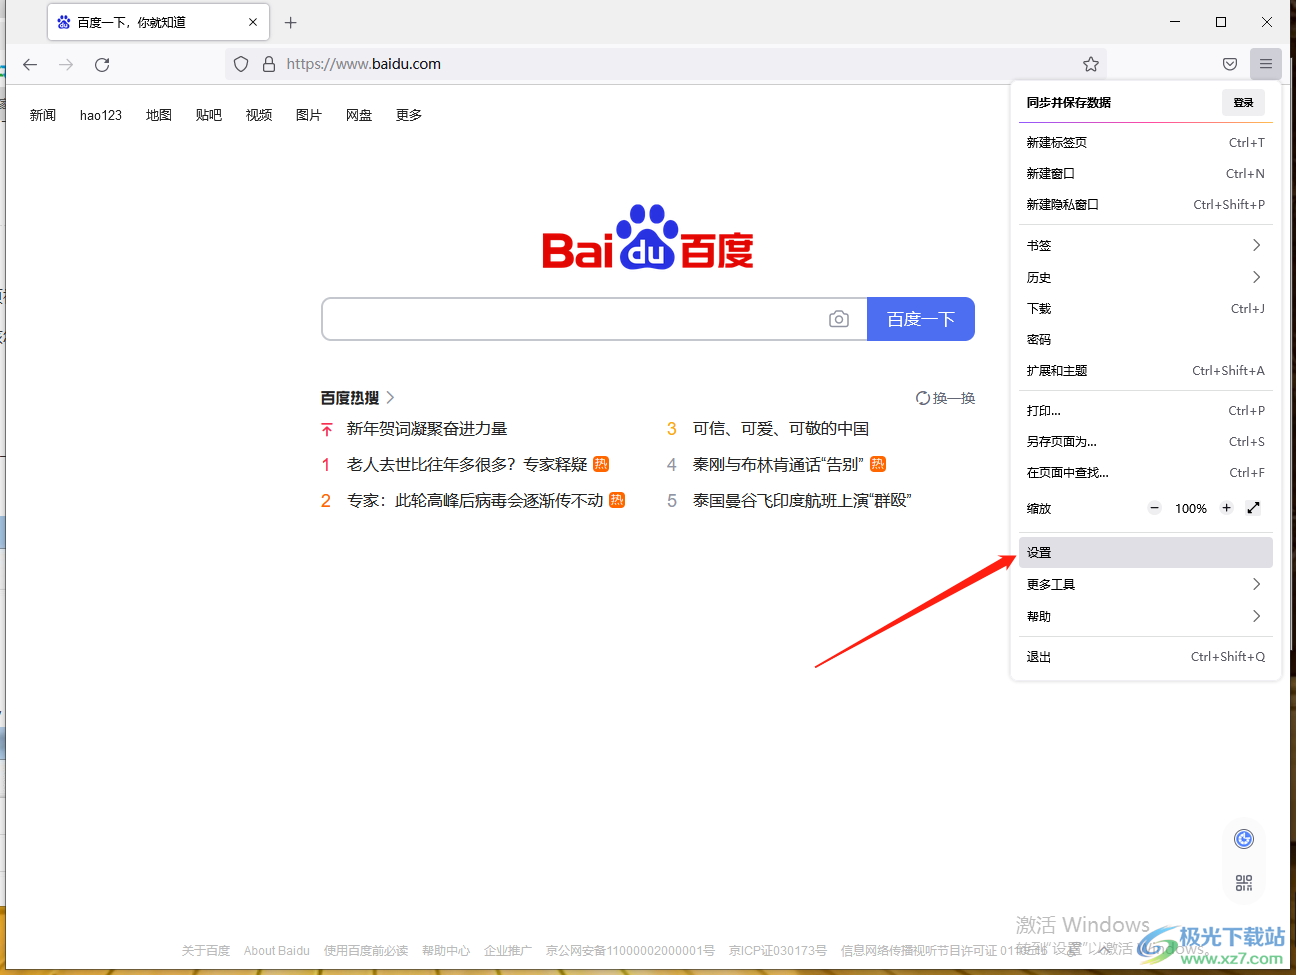Zoom out with the minus button
This screenshot has width=1296, height=975.
pos(1154,508)
